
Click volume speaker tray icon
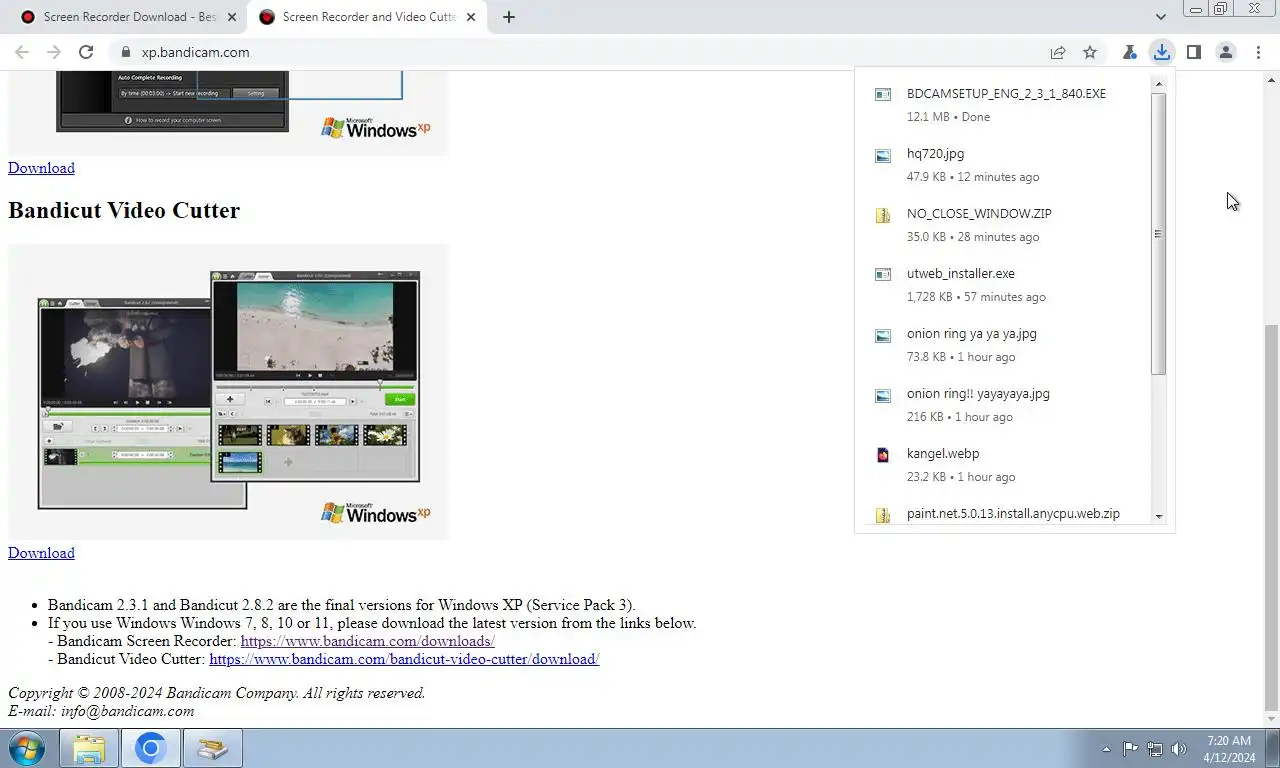click(1179, 748)
